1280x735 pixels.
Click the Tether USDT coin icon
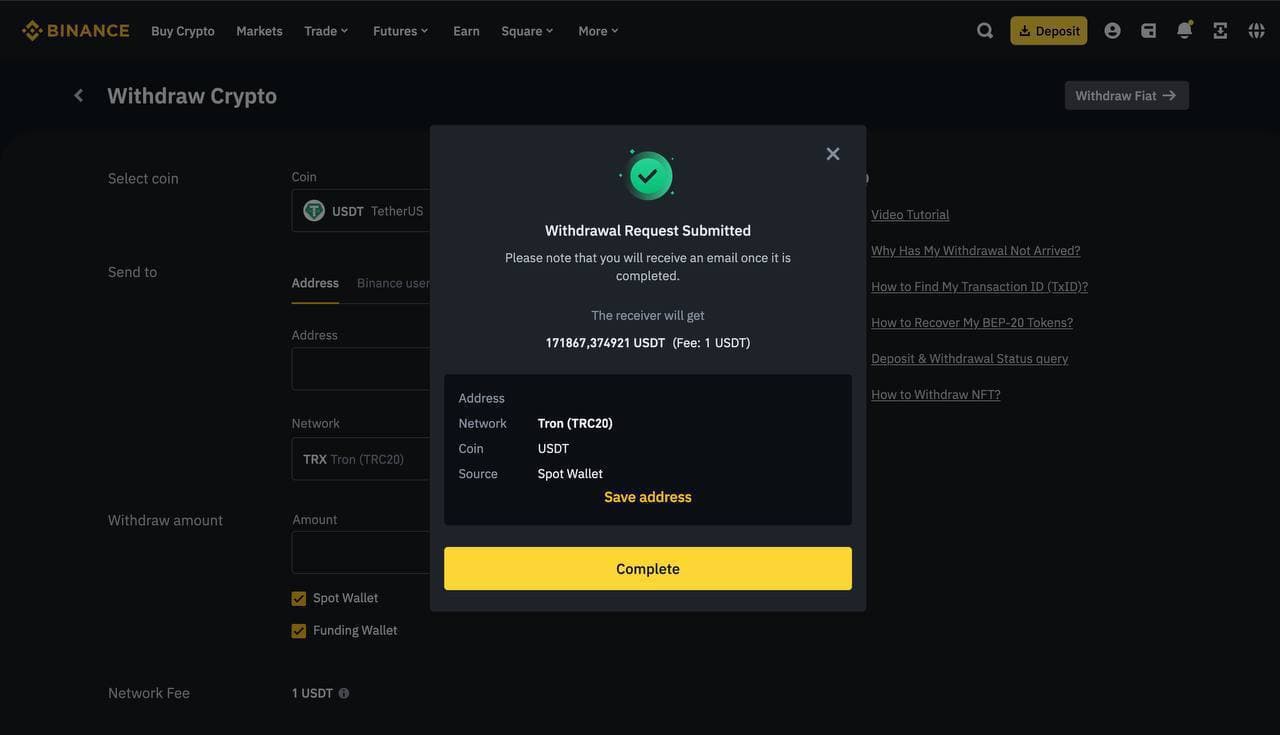tap(314, 211)
